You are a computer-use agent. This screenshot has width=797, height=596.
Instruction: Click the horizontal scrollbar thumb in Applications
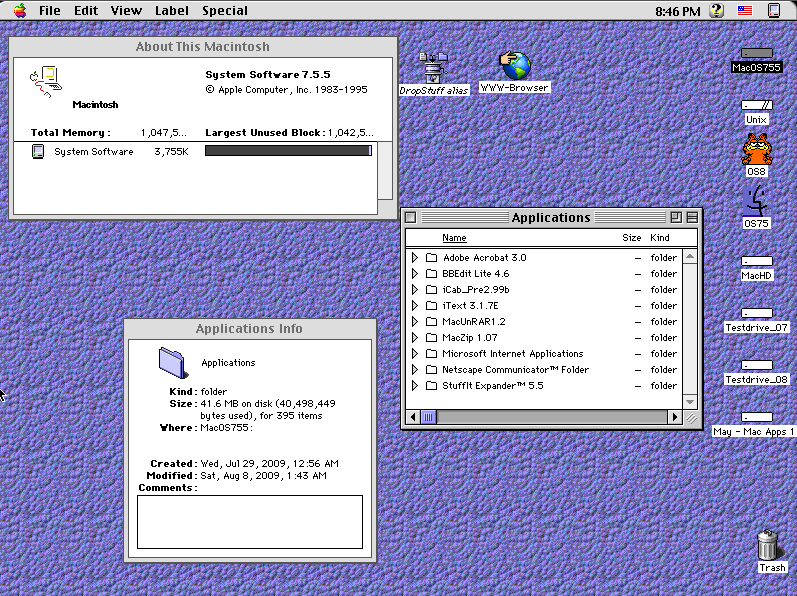point(429,417)
